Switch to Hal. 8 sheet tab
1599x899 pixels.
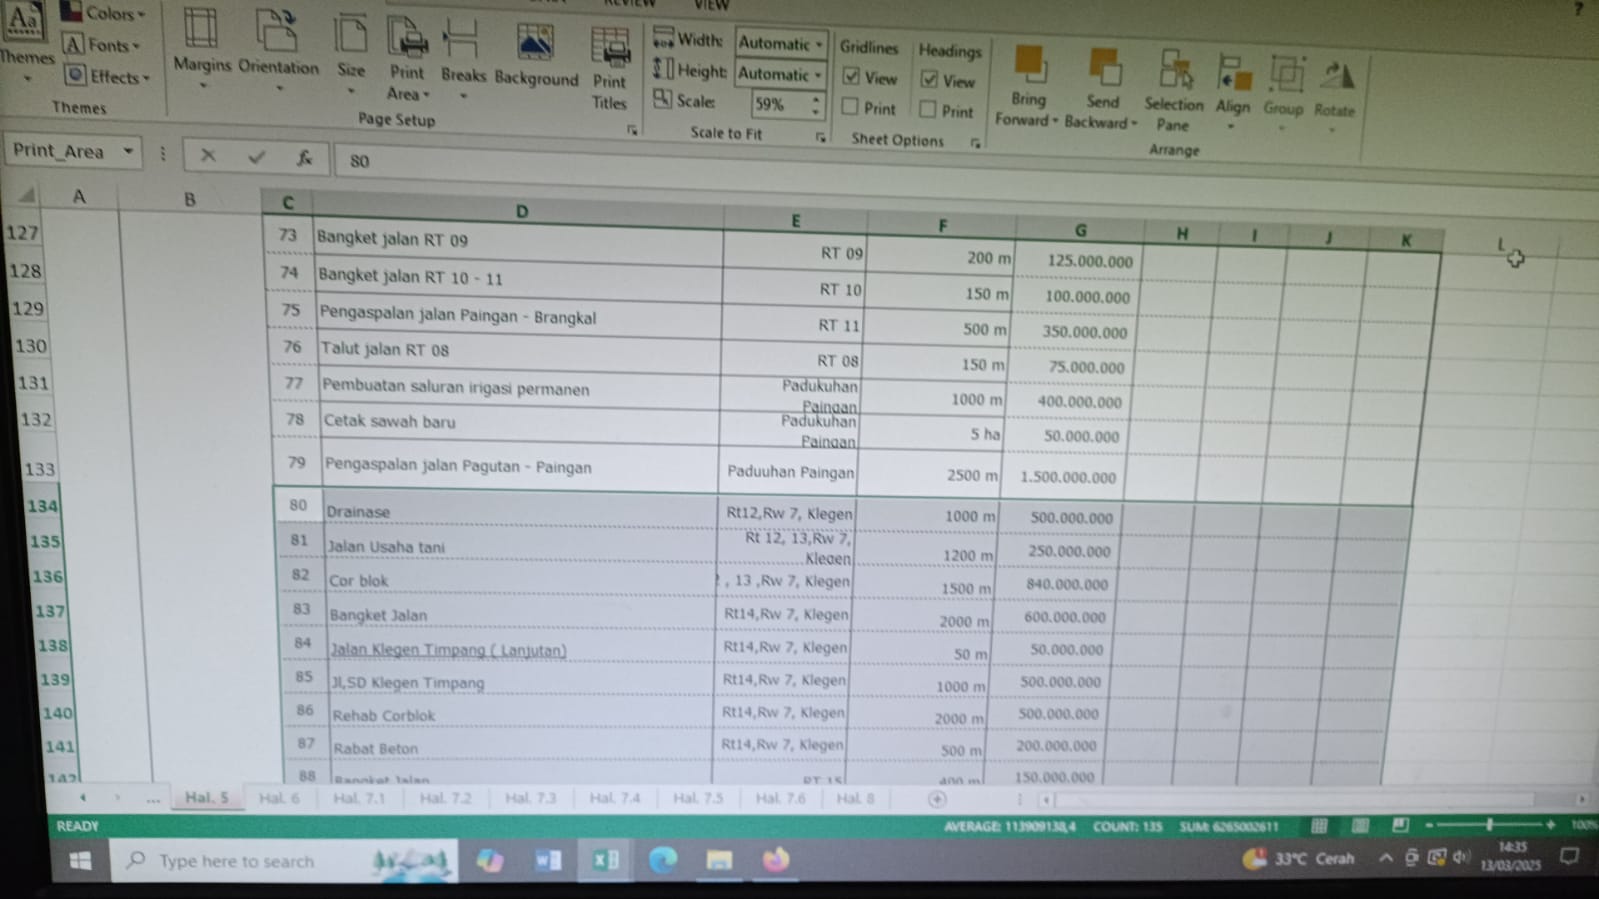pos(855,798)
